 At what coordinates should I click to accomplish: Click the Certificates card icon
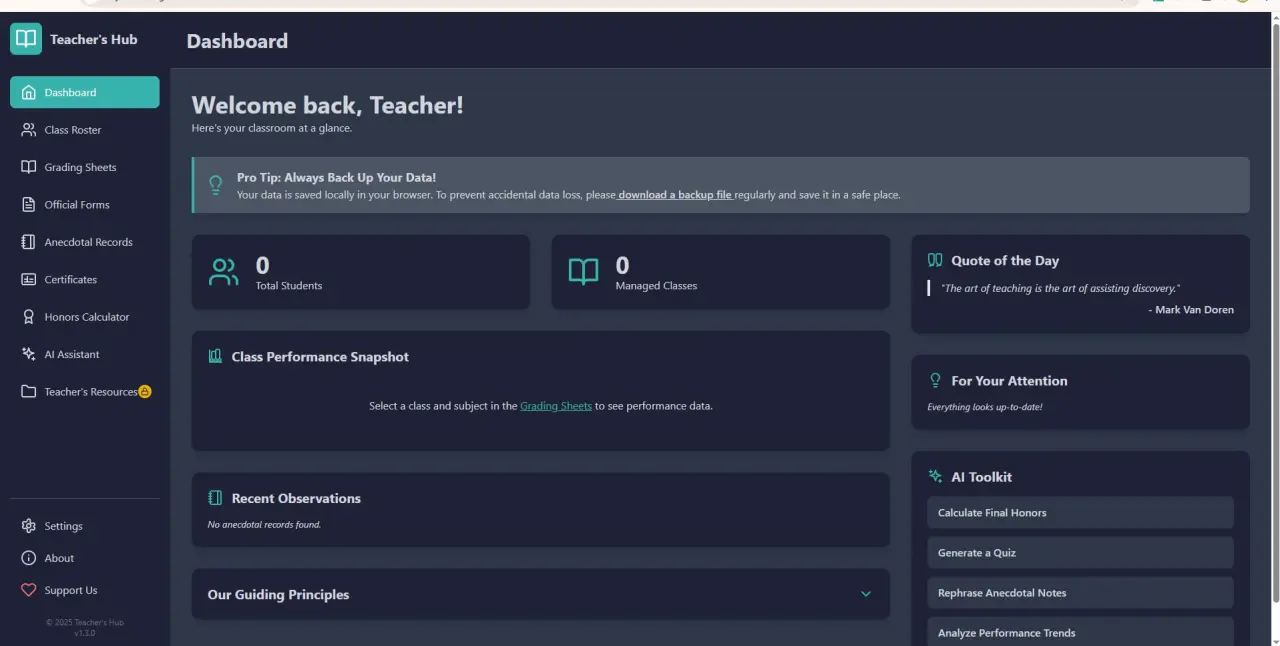click(29, 280)
